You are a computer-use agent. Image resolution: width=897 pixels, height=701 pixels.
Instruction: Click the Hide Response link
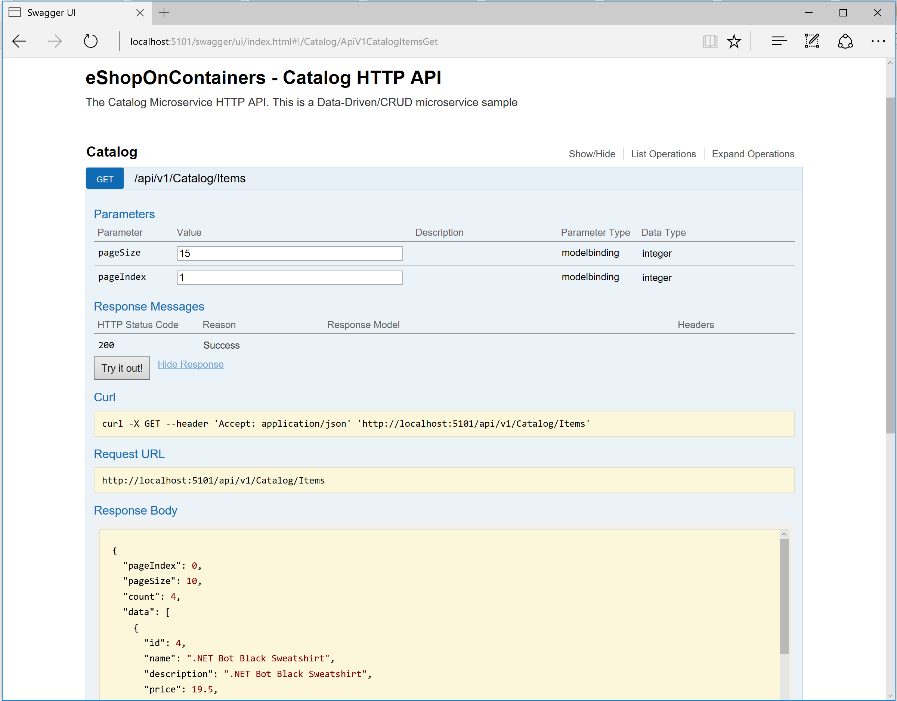(x=190, y=364)
